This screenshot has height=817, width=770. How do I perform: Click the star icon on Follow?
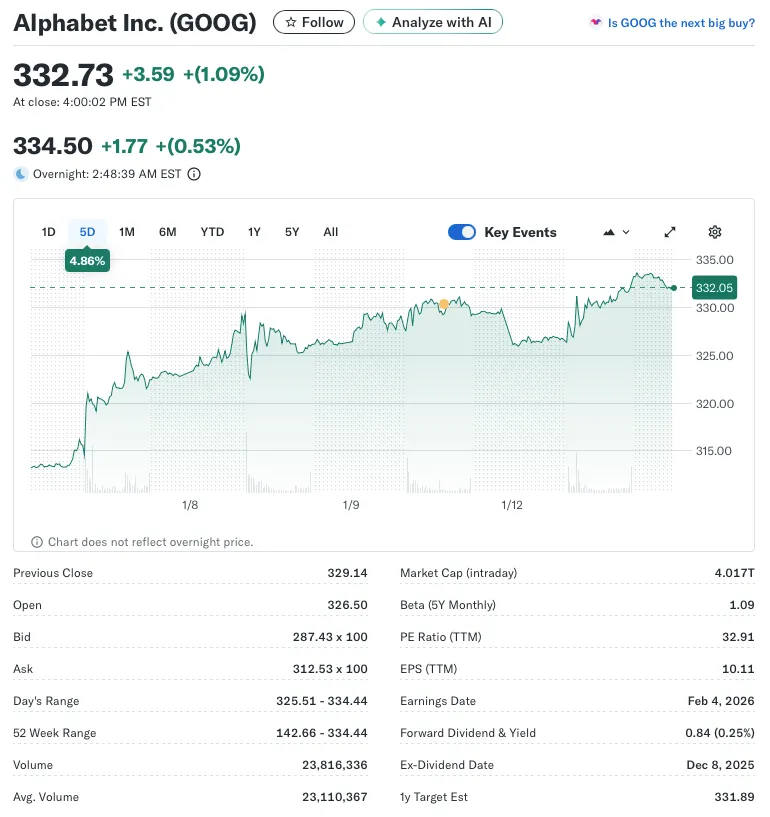(291, 22)
